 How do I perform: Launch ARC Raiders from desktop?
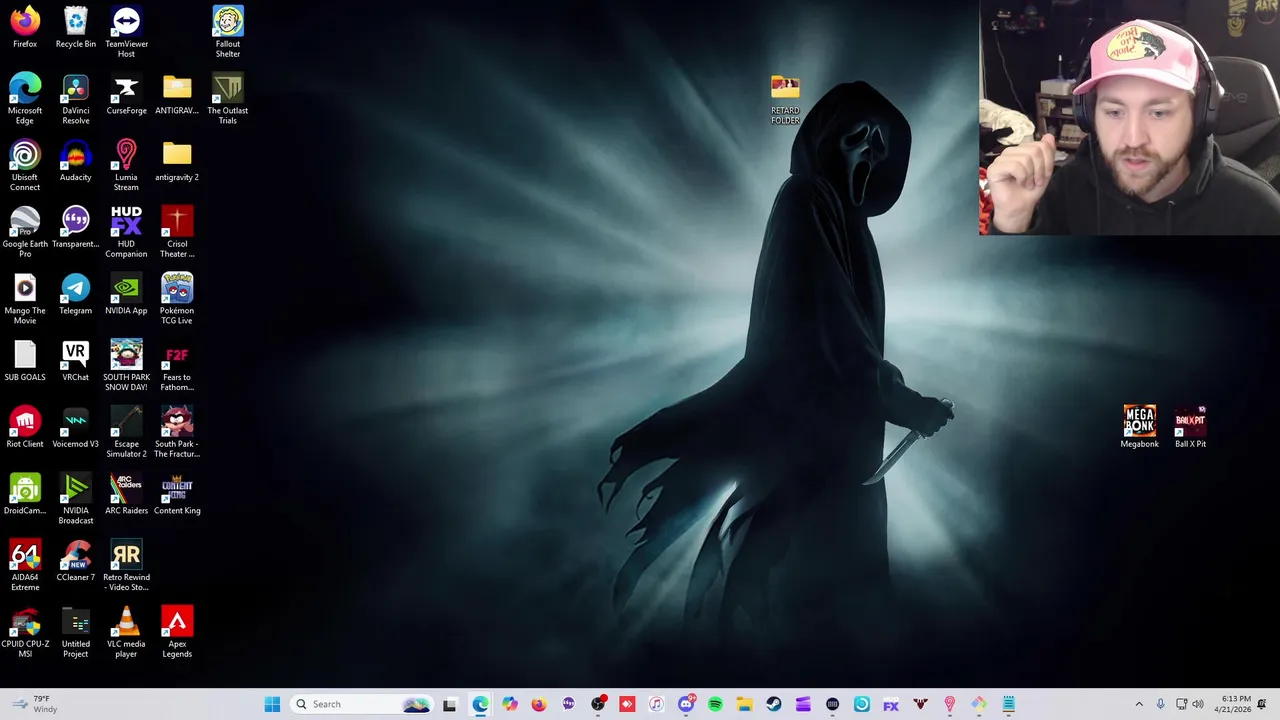[126, 494]
